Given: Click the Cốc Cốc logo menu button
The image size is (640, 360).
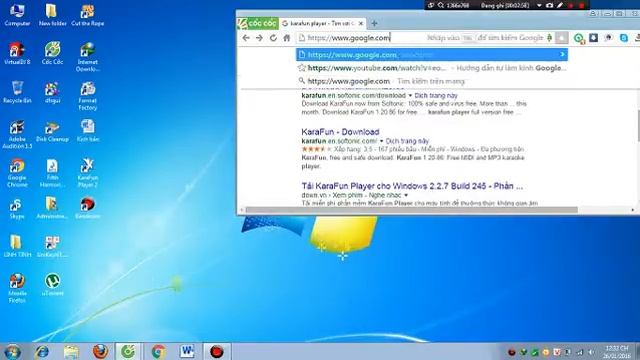Looking at the screenshot, I should 258,24.
